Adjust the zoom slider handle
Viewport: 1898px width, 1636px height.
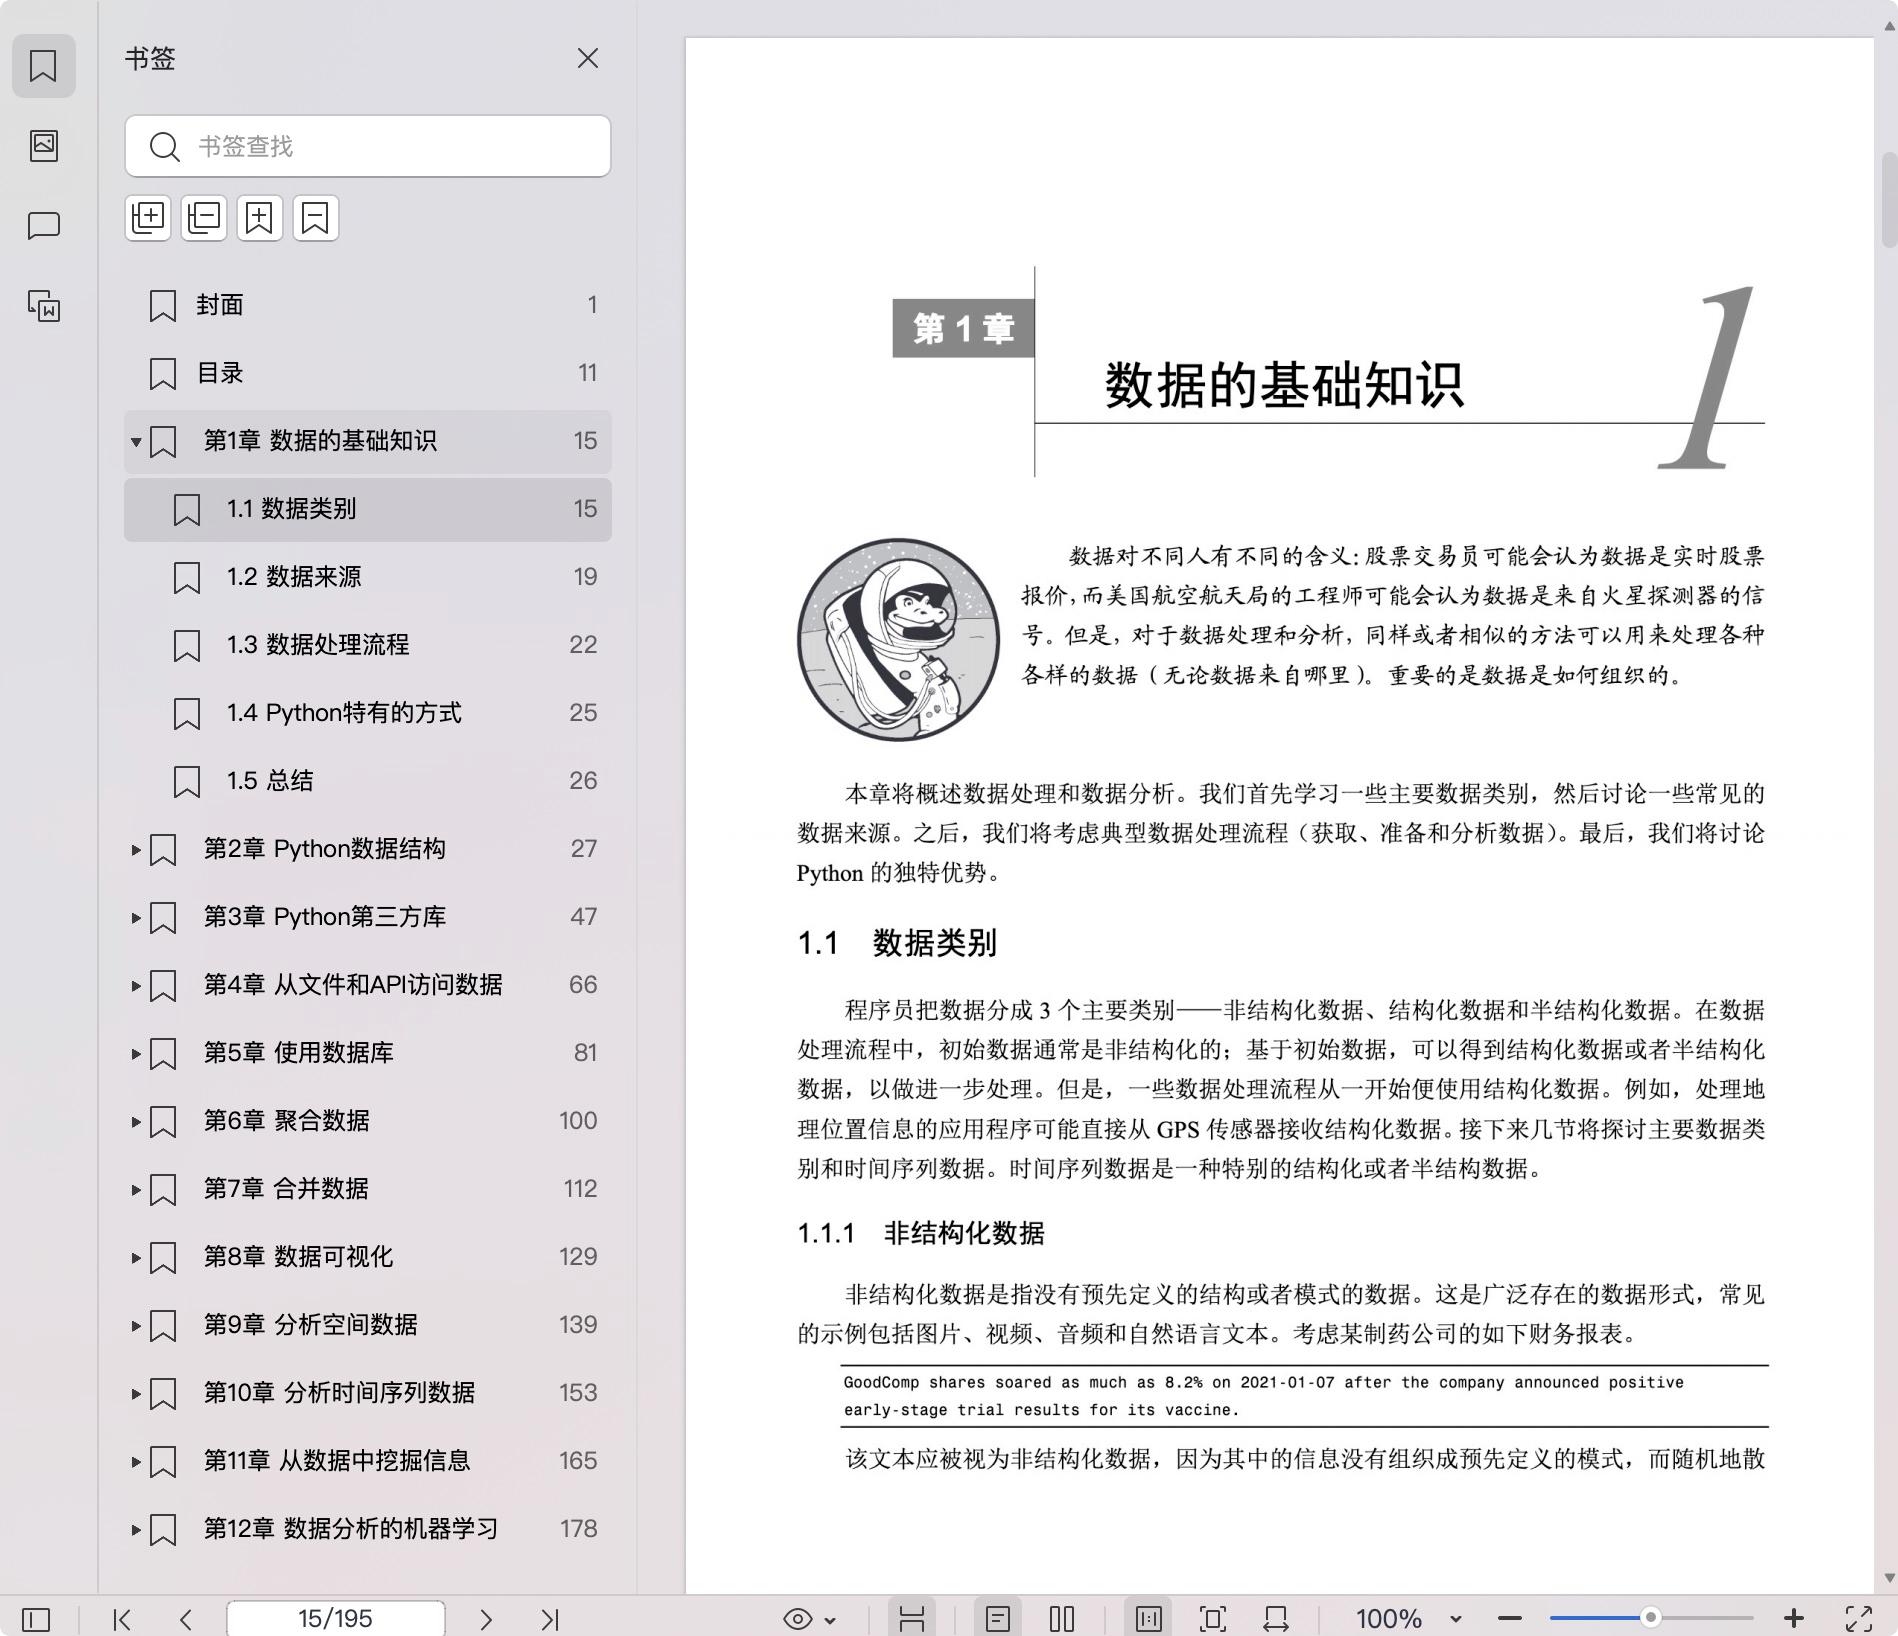coord(1651,1617)
